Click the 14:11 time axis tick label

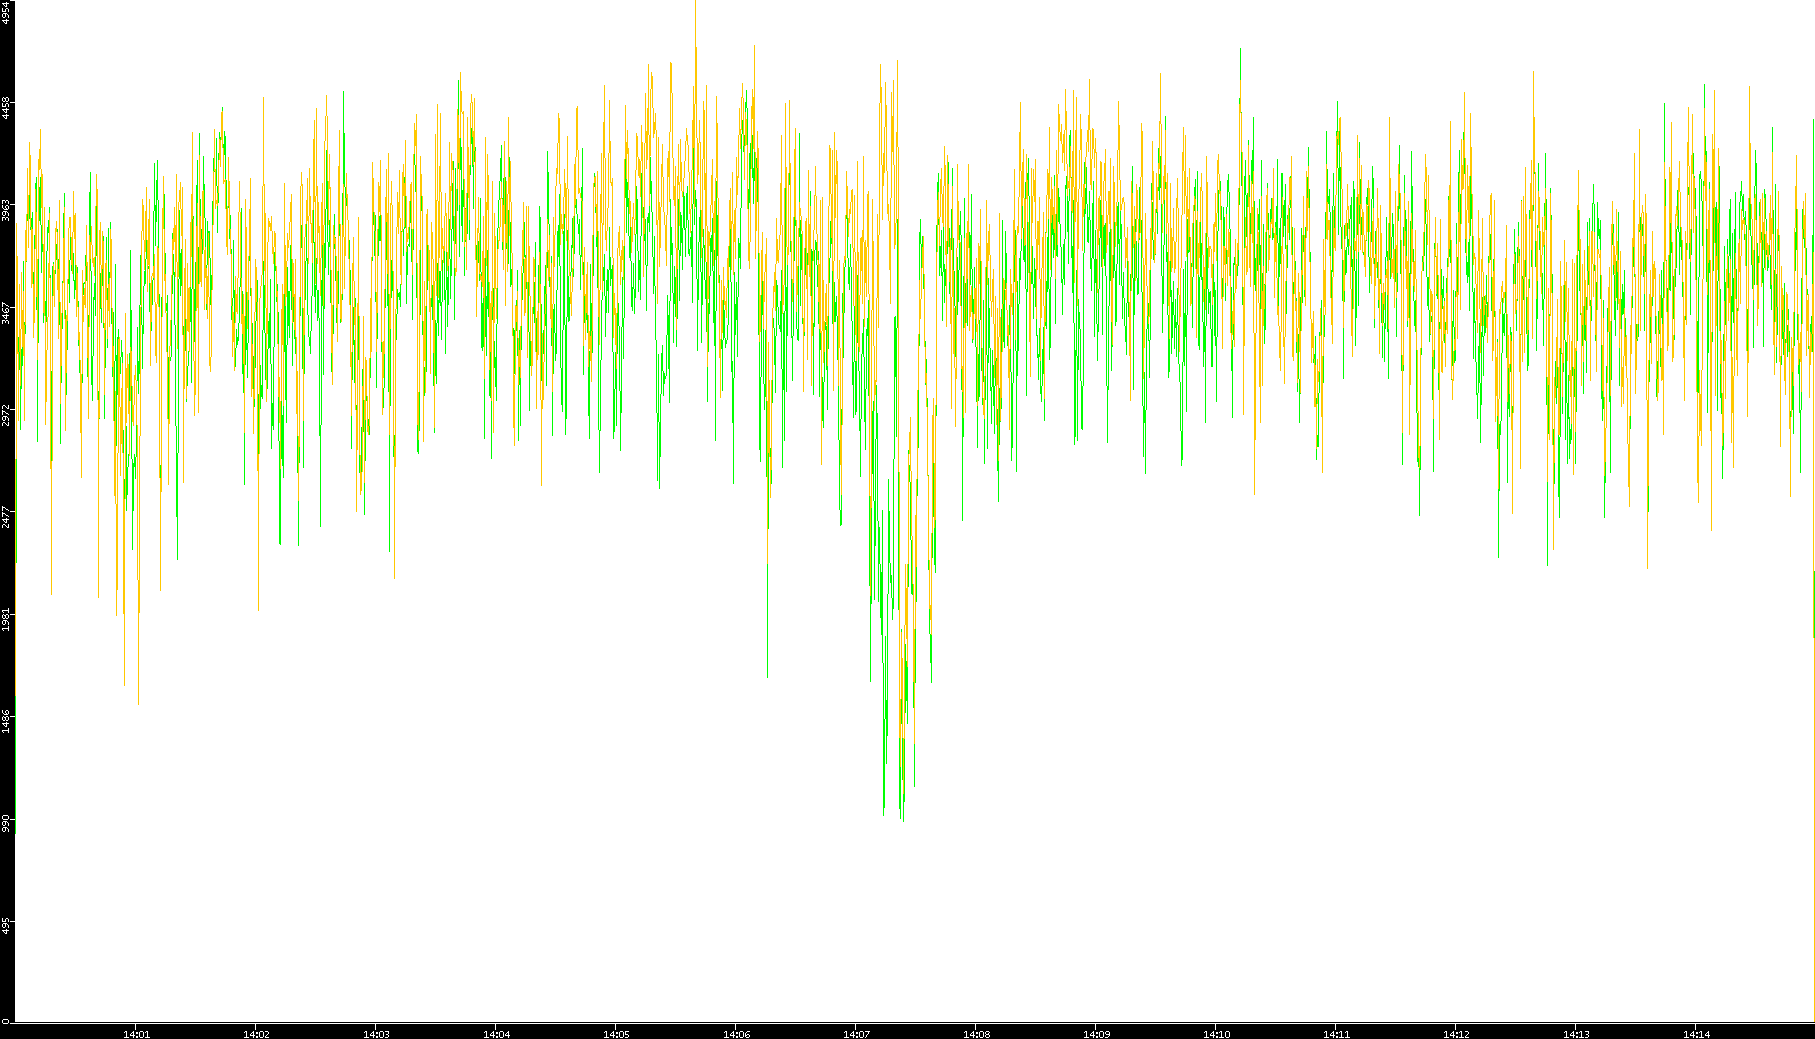tap(1336, 1034)
